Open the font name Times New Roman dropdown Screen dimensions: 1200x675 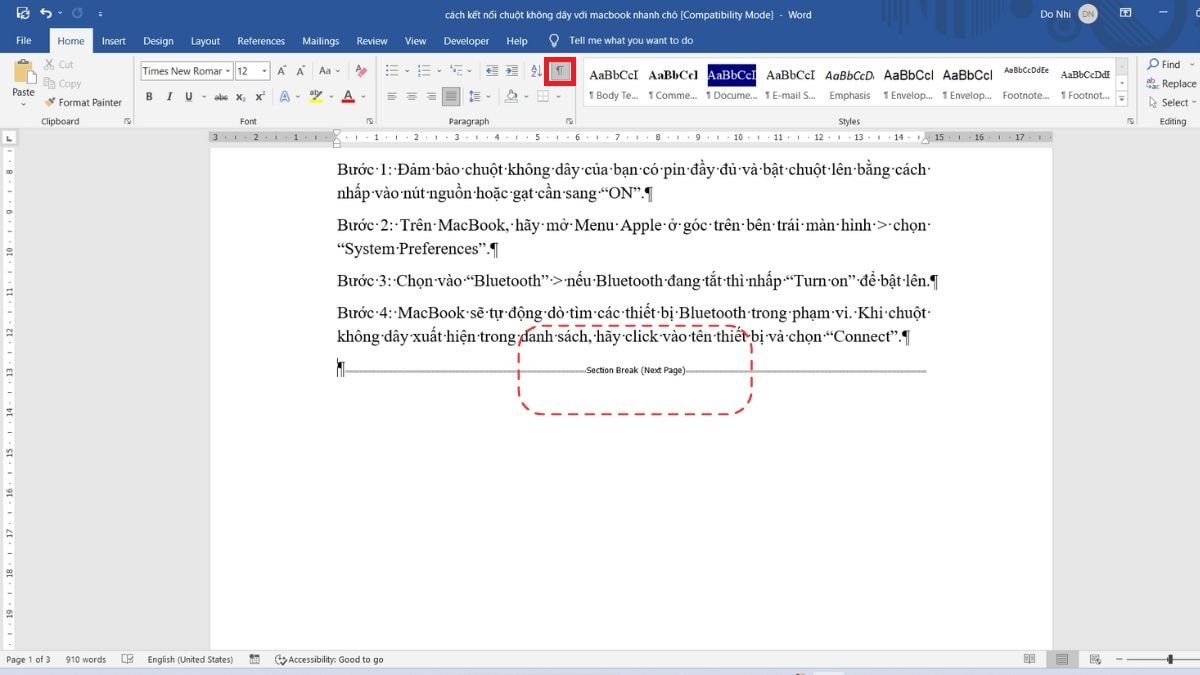click(x=228, y=71)
